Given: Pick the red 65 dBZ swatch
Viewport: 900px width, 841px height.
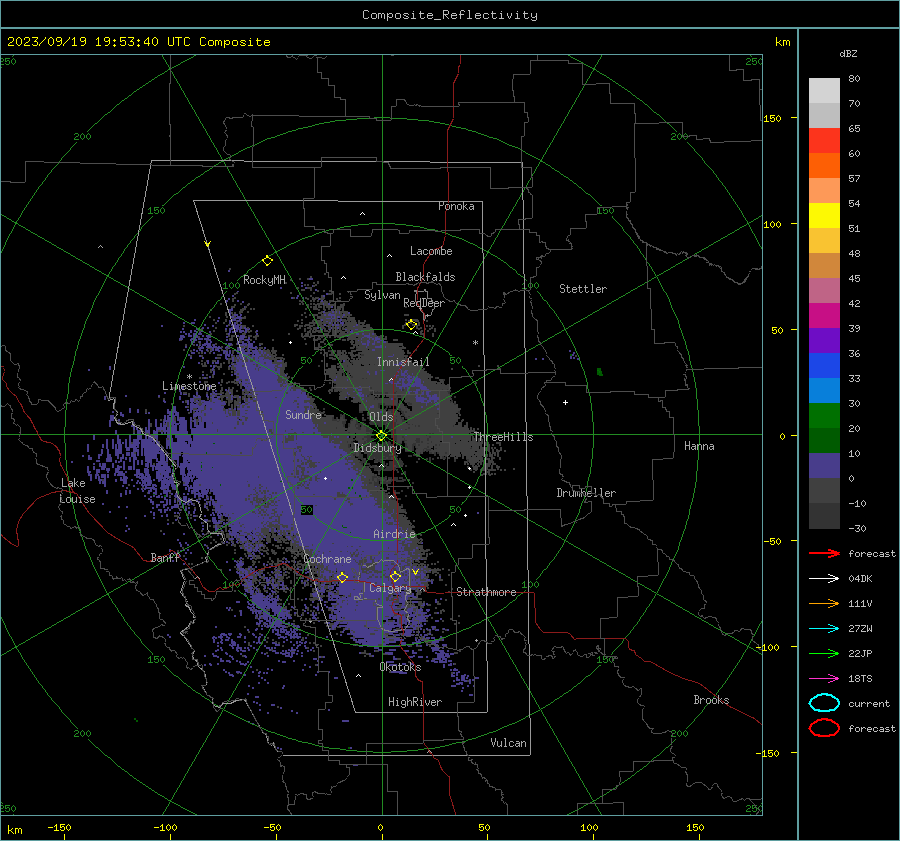Looking at the screenshot, I should coord(824,140).
